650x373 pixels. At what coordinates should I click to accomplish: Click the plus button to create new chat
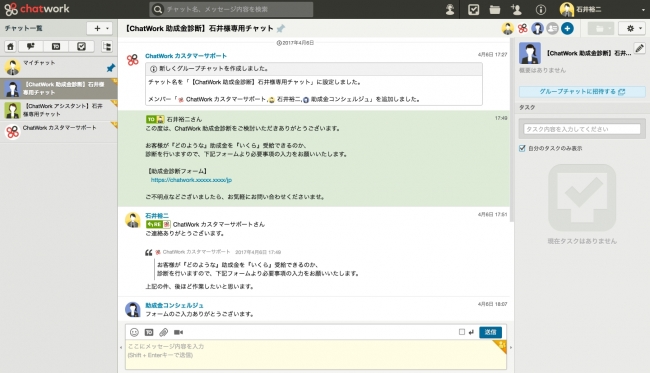(x=99, y=28)
